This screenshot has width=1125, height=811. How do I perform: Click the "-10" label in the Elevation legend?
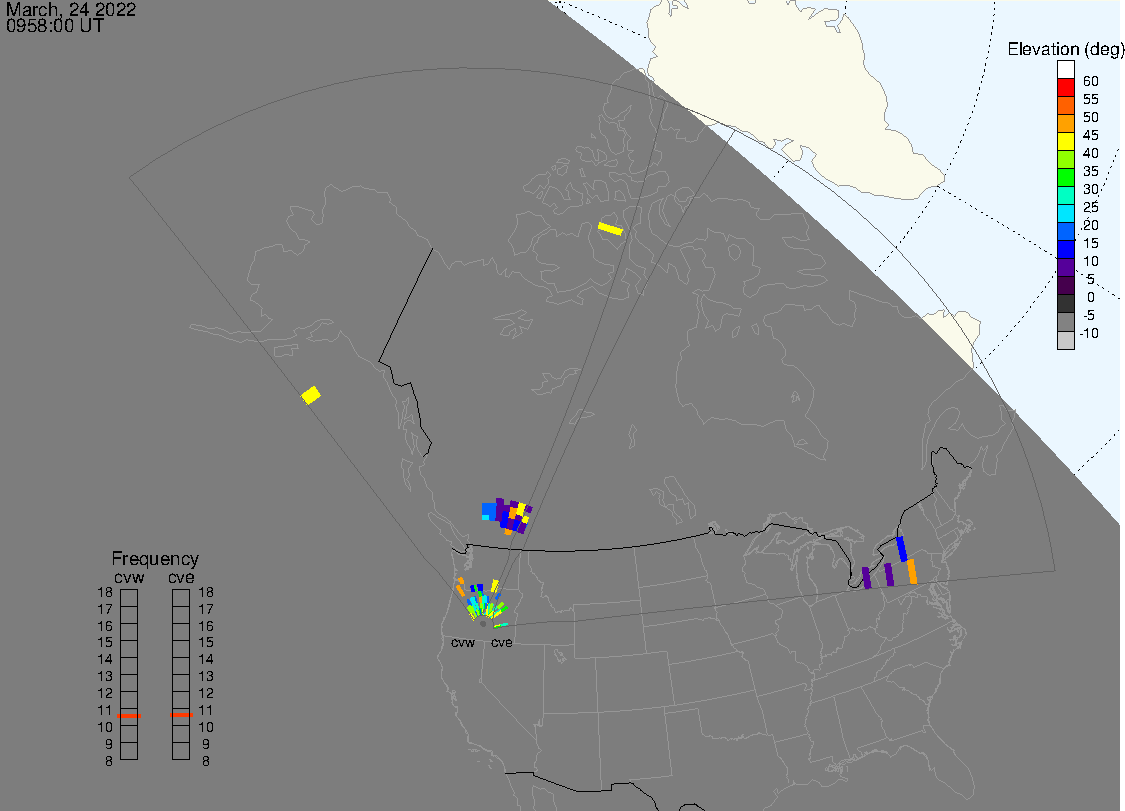click(x=1089, y=333)
